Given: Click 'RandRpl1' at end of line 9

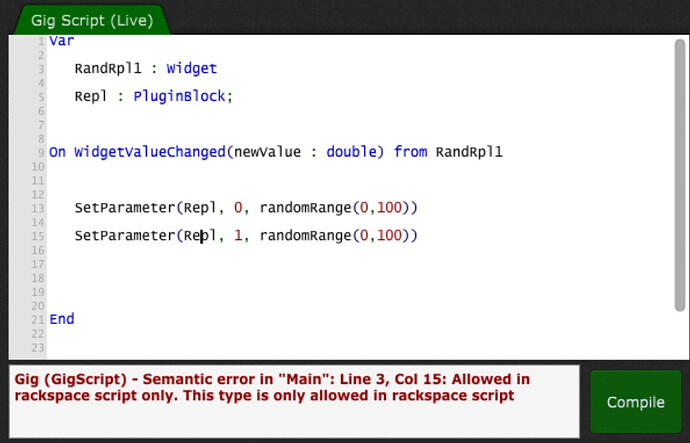Looking at the screenshot, I should pyautogui.click(x=469, y=152).
